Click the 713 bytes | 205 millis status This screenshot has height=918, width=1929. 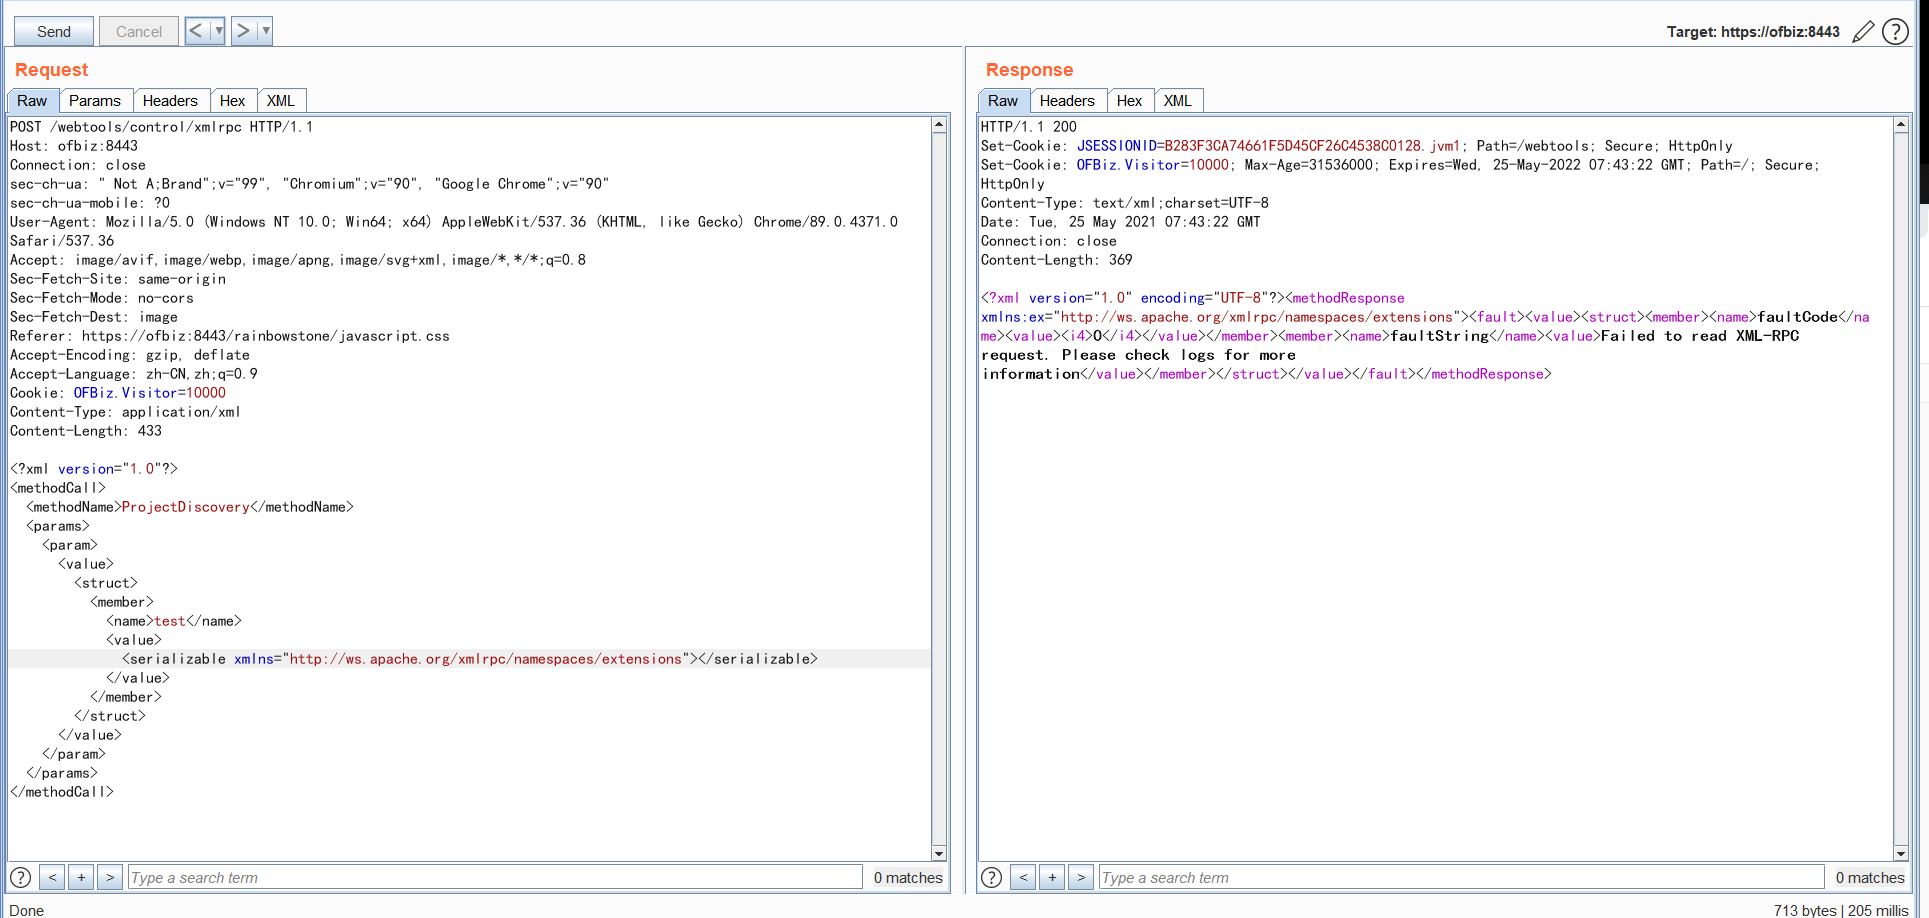tap(1841, 910)
